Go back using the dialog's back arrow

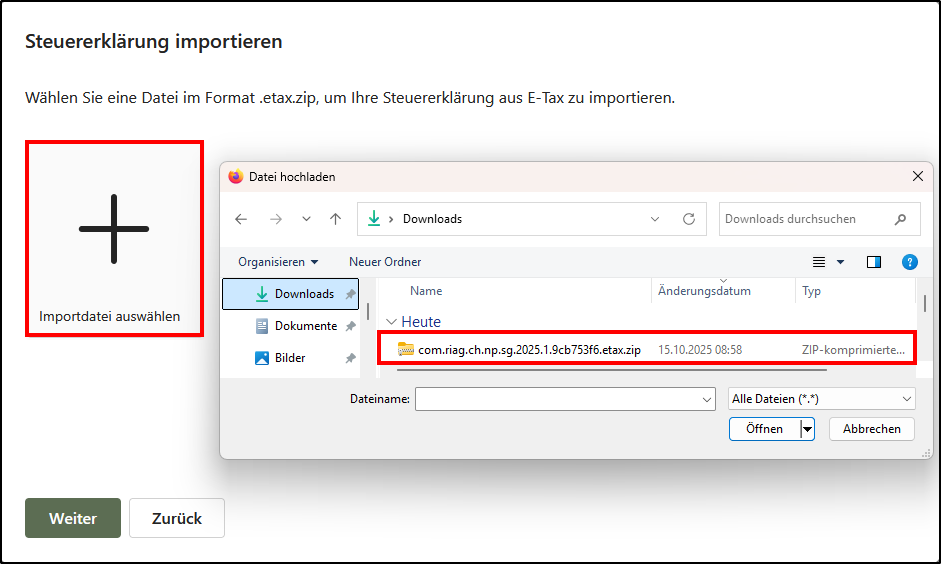pos(241,219)
